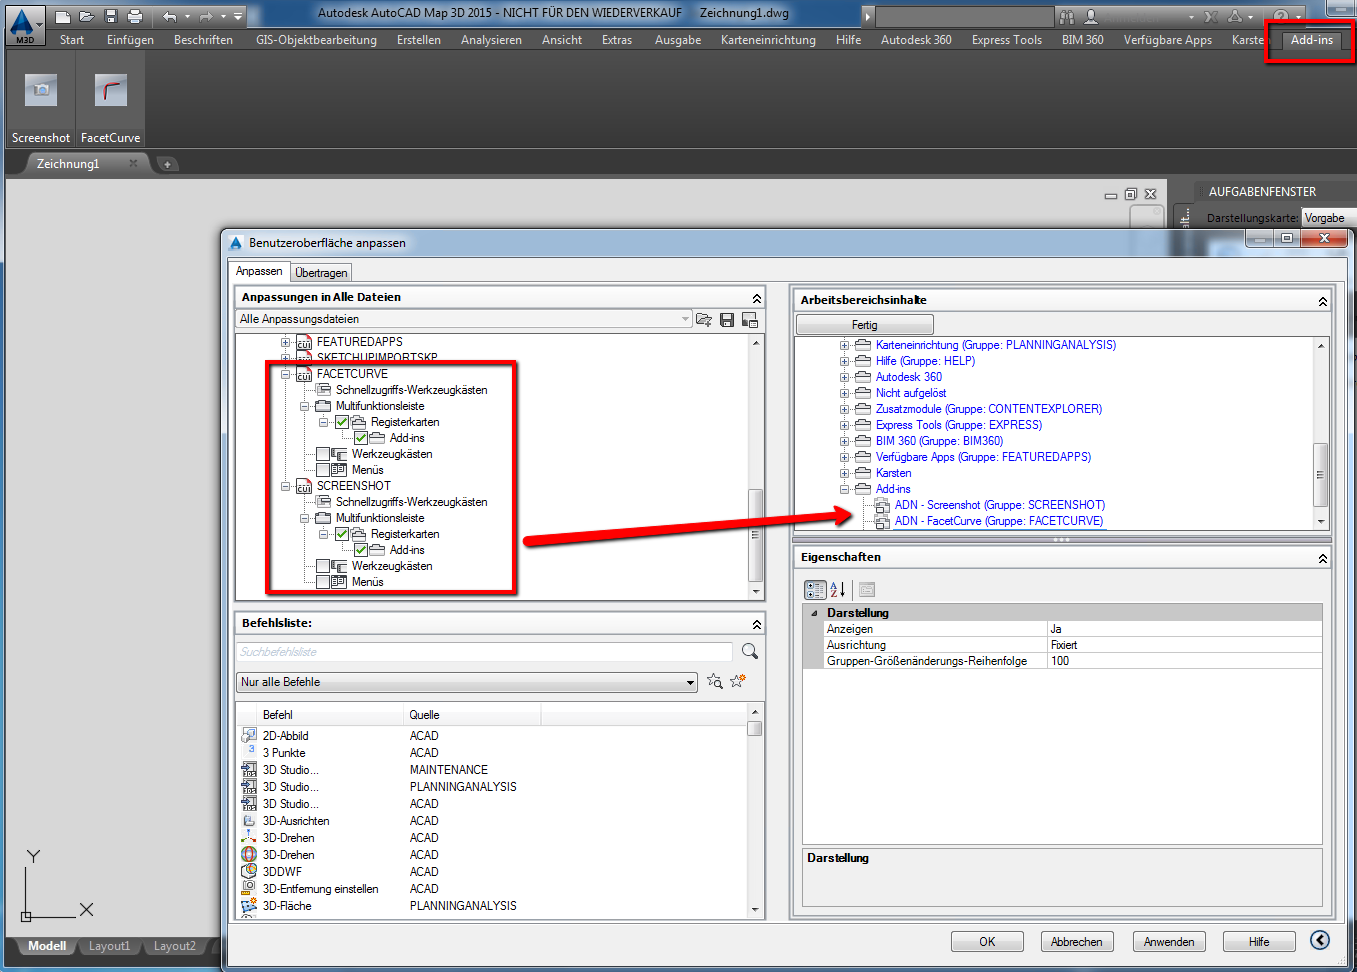Create a new command with the star icon
1357x972 pixels.
coord(738,681)
